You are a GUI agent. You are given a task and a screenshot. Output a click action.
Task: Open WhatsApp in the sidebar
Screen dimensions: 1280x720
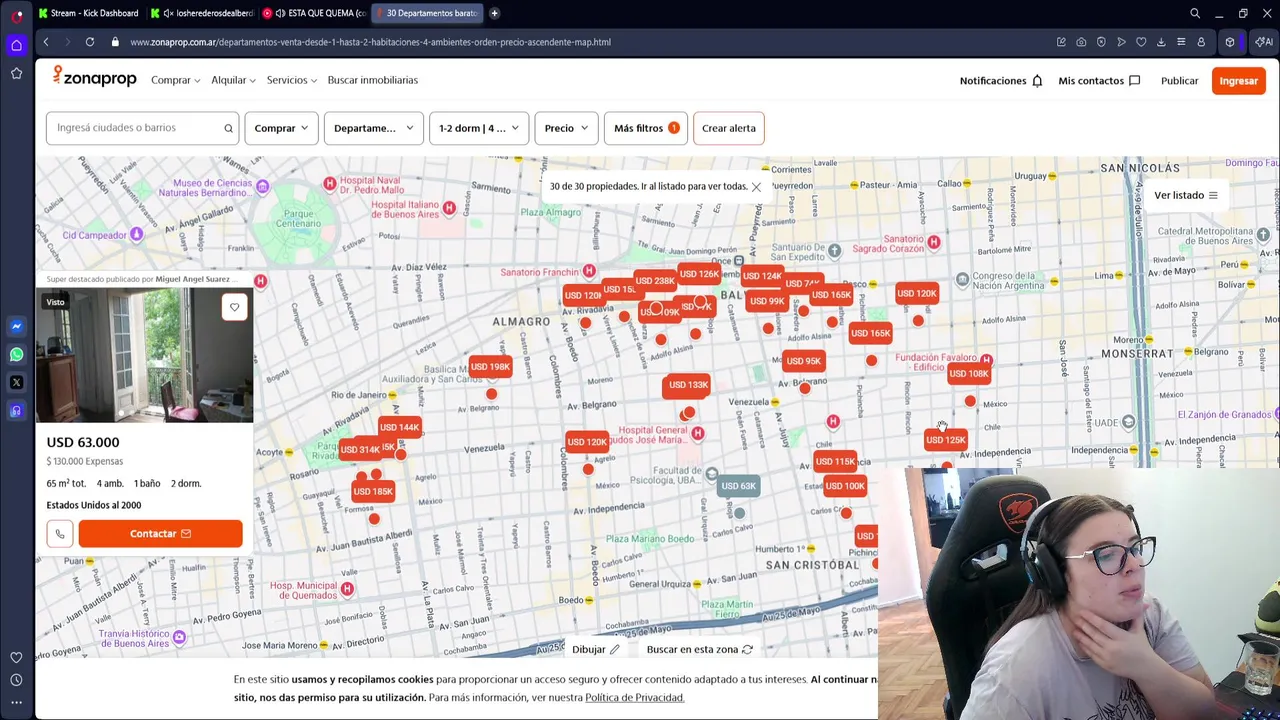pyautogui.click(x=16, y=354)
